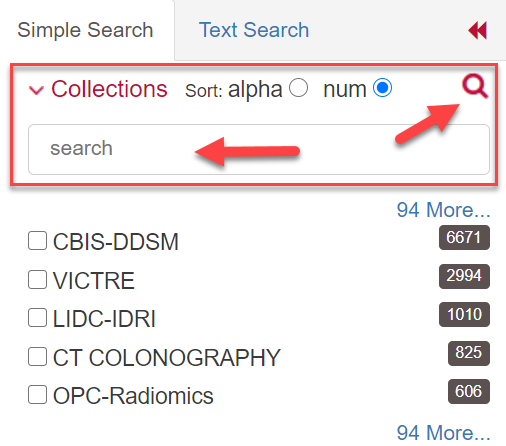The width and height of the screenshot is (506, 446).
Task: Collapse the Collections section chevron
Action: [x=36, y=90]
